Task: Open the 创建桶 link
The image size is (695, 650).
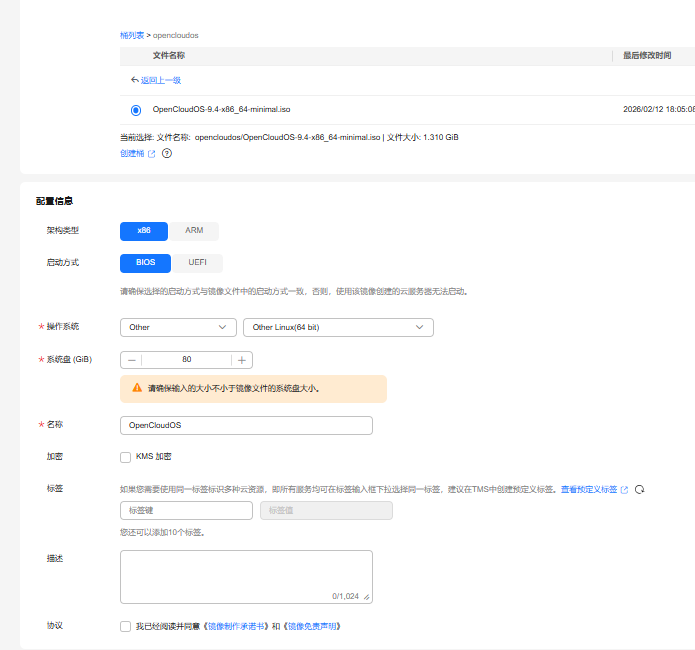Action: tap(132, 153)
